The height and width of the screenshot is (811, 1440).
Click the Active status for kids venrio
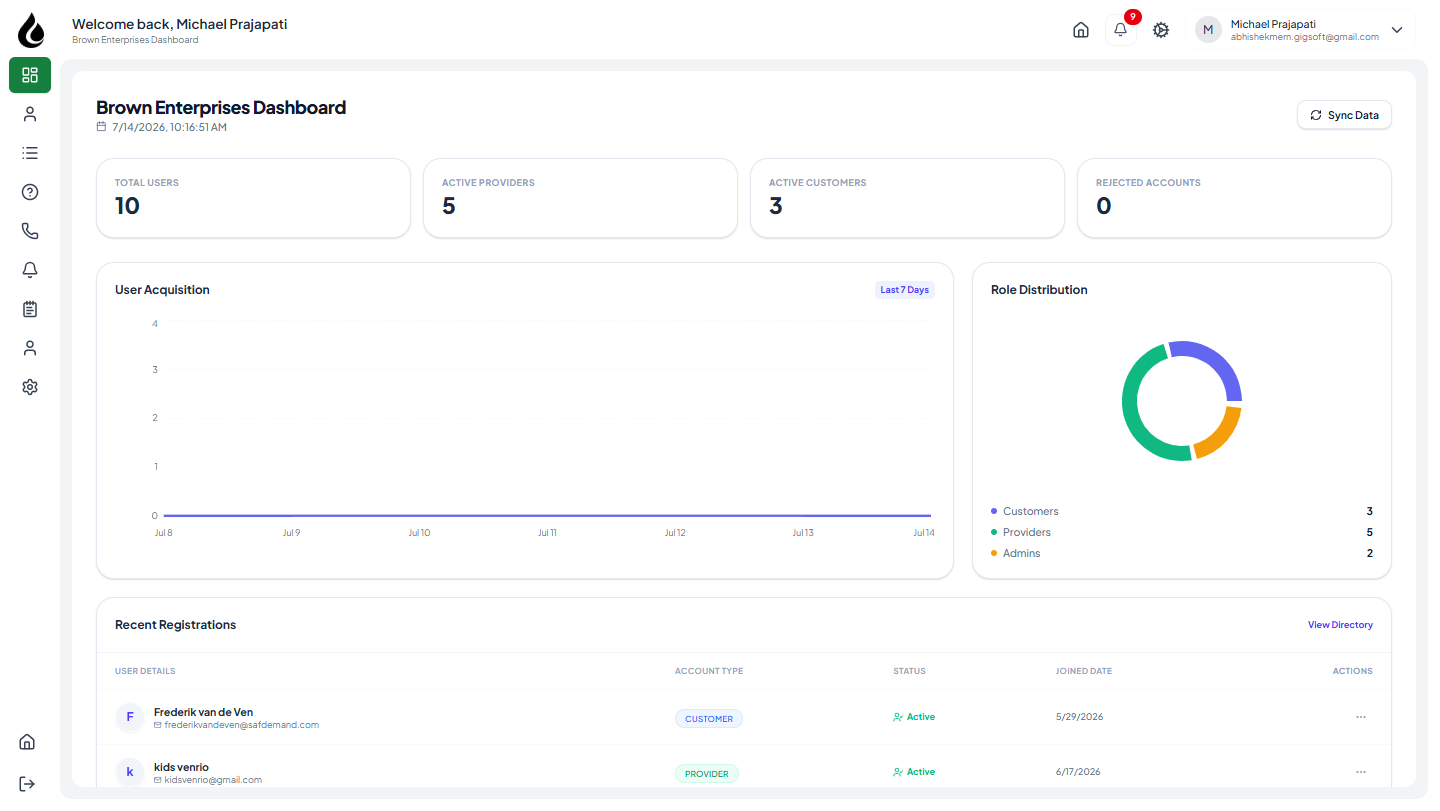(914, 772)
